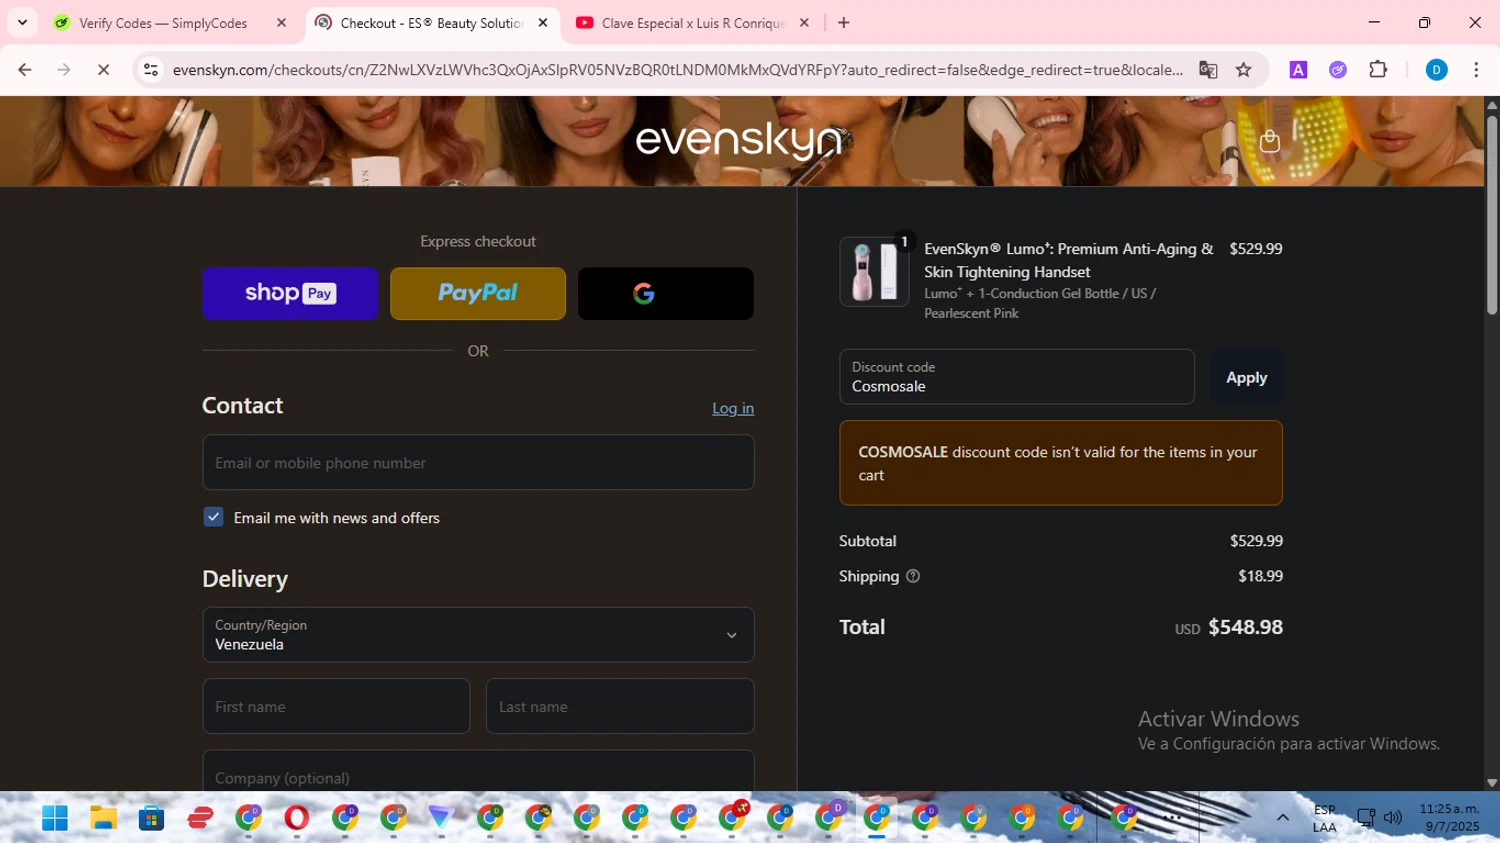Click the $18.99 shipping value

coord(1260,576)
